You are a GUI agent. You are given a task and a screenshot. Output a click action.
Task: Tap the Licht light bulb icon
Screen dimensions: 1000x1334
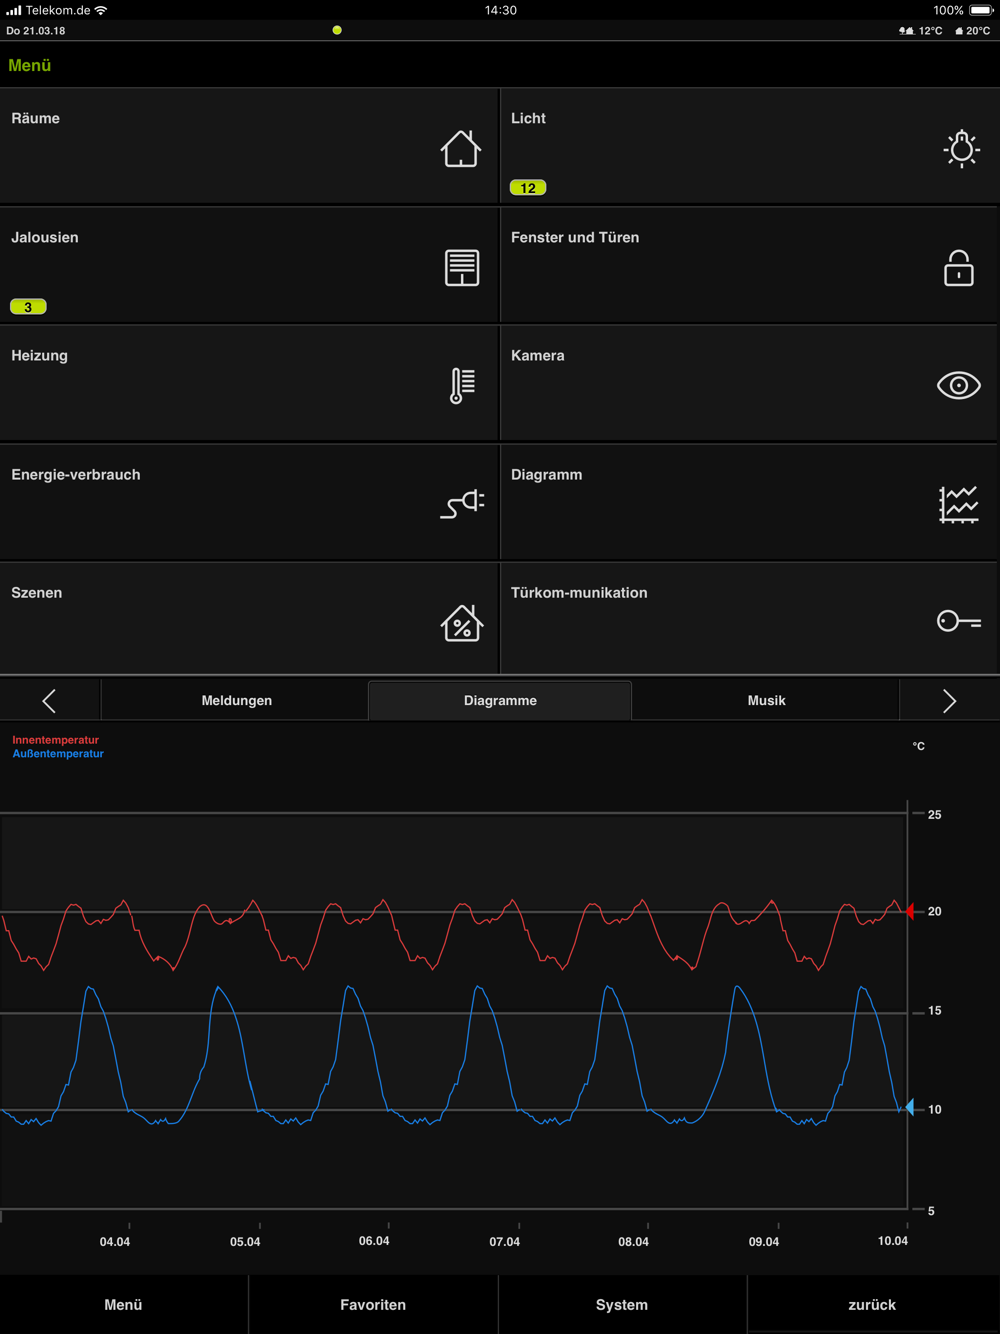click(x=961, y=148)
